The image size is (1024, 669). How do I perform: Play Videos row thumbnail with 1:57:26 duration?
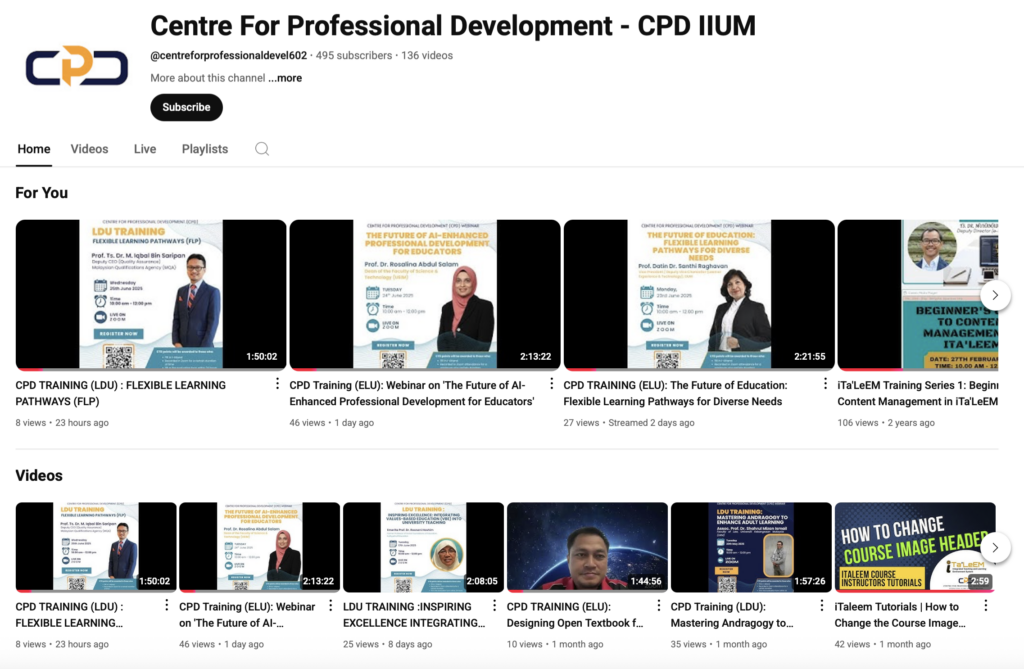click(751, 547)
